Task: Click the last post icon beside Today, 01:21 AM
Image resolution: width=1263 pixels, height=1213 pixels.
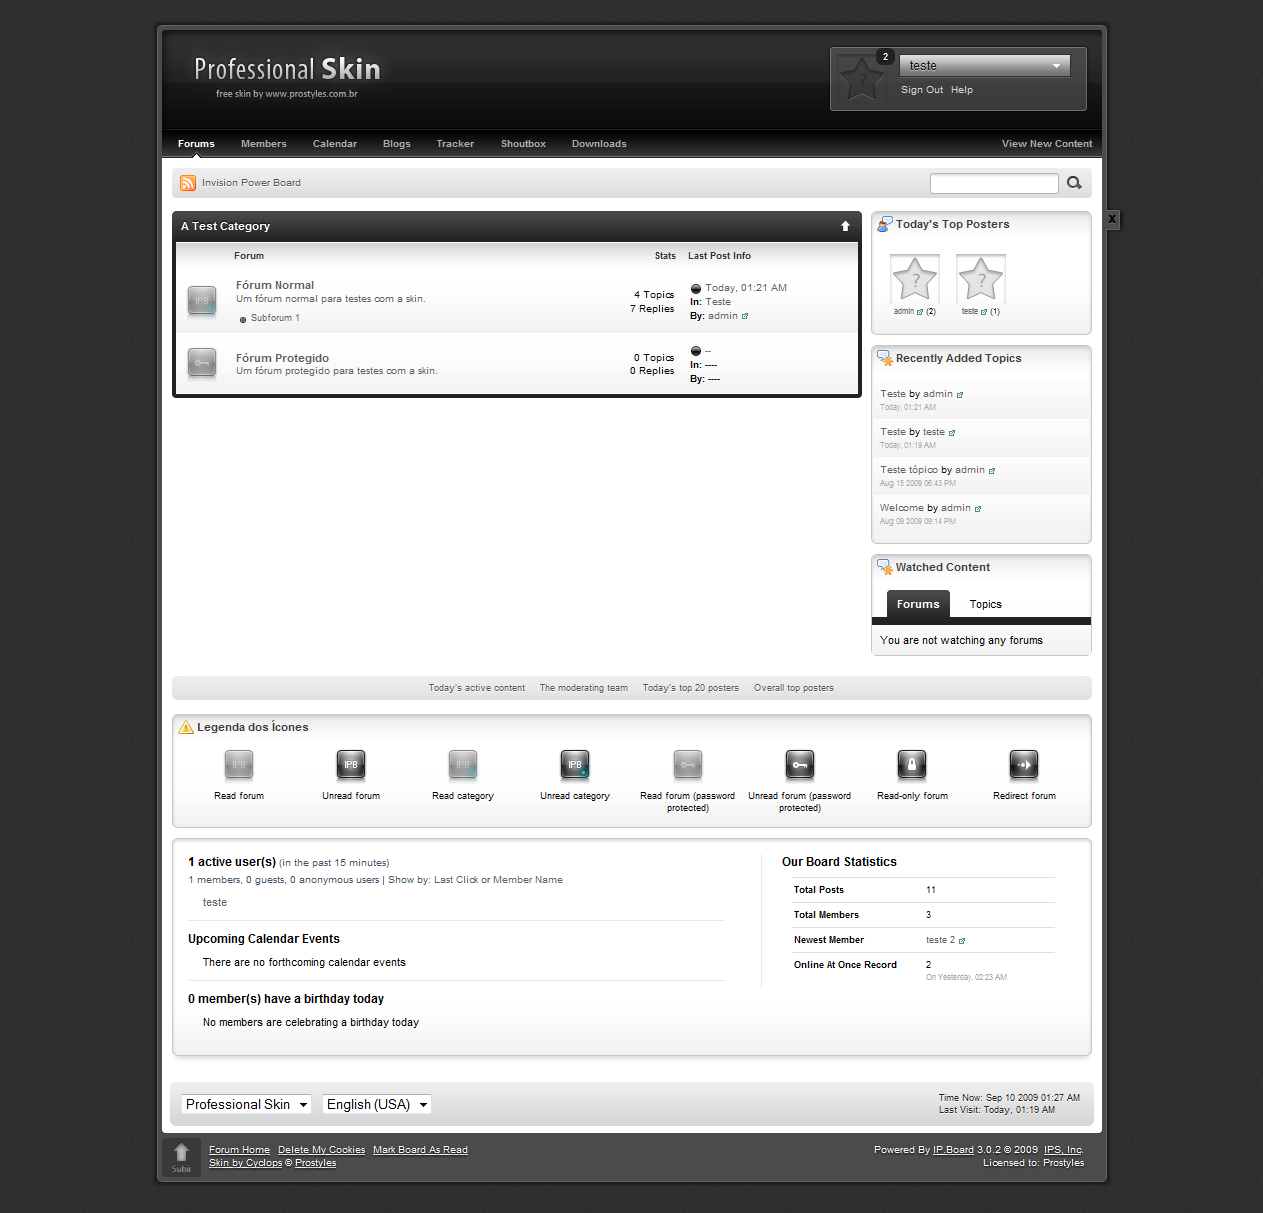Action: click(696, 289)
